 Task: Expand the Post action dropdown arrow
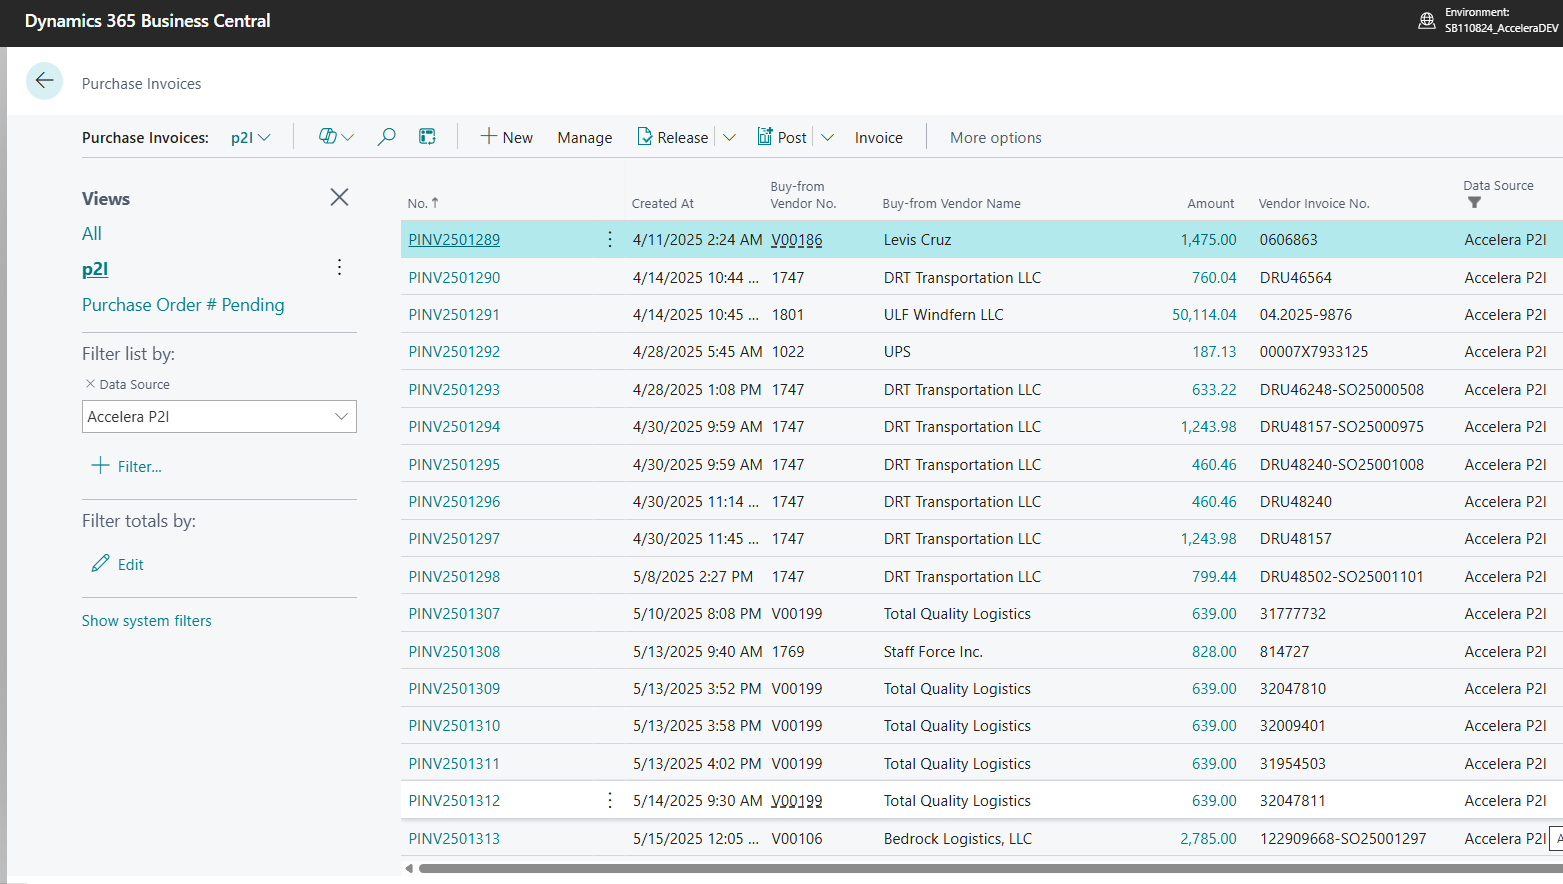[x=827, y=138]
